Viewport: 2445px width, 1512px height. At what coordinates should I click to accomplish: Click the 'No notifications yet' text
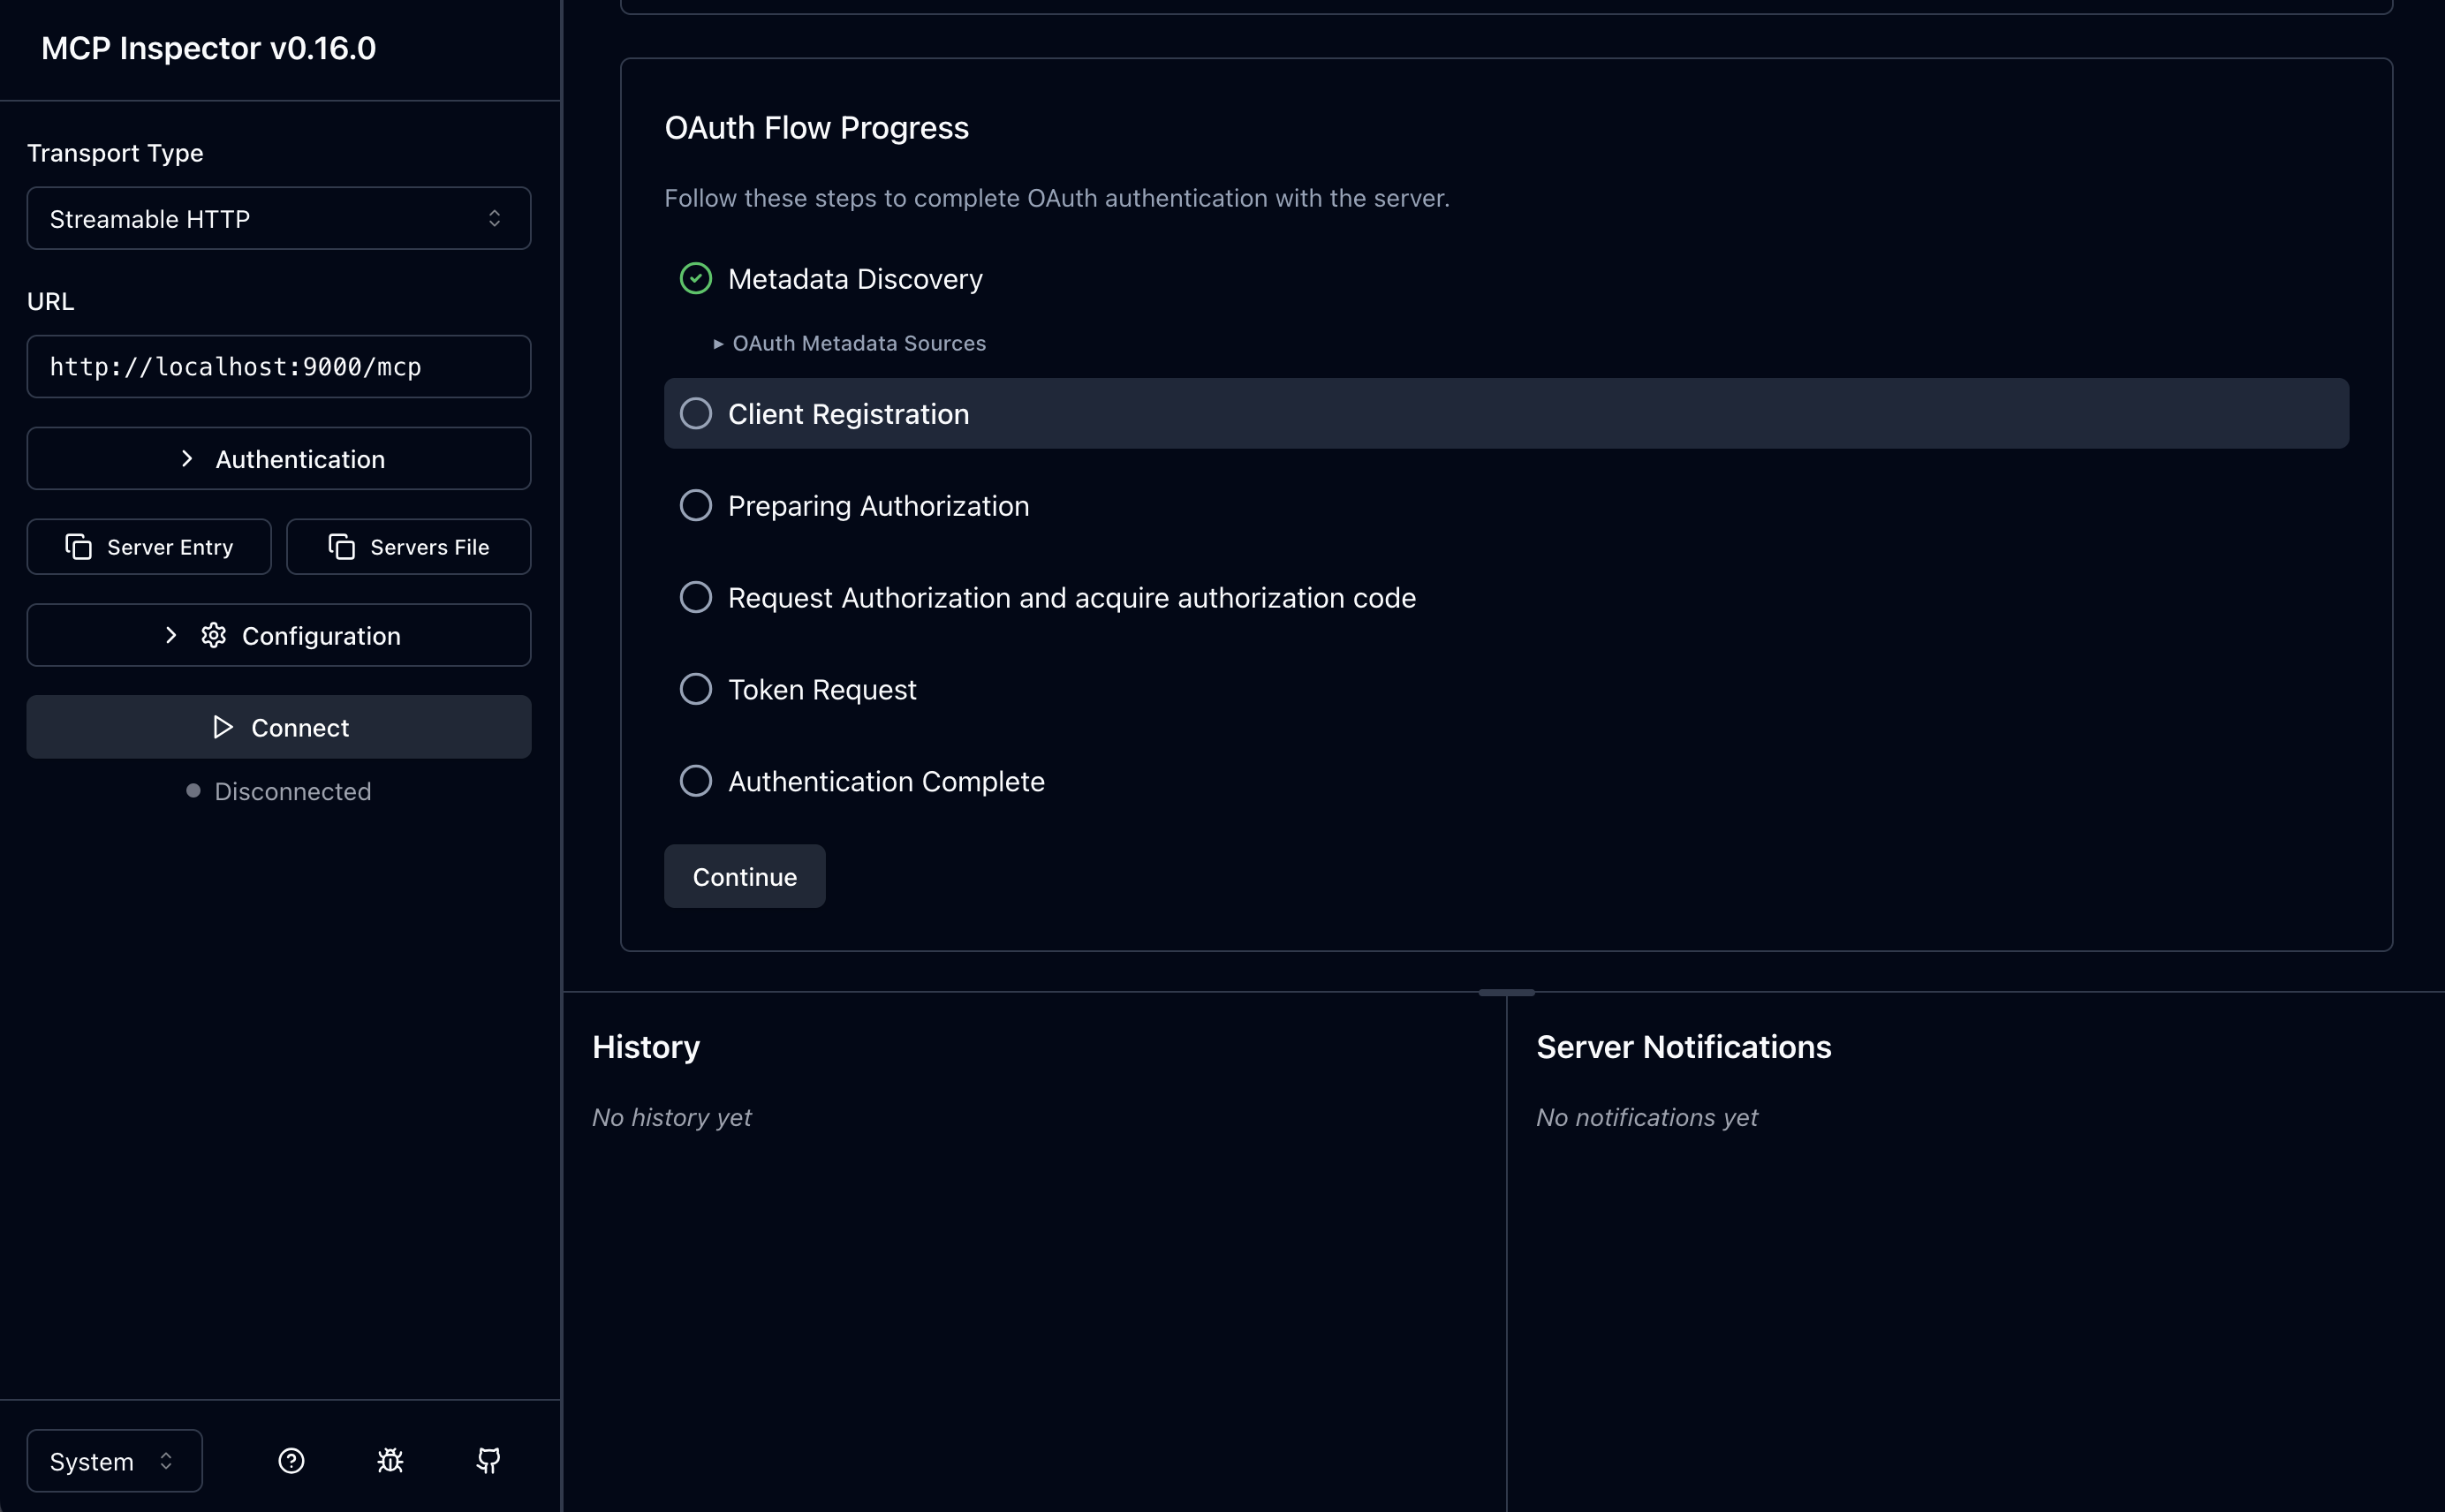[x=1647, y=1117]
